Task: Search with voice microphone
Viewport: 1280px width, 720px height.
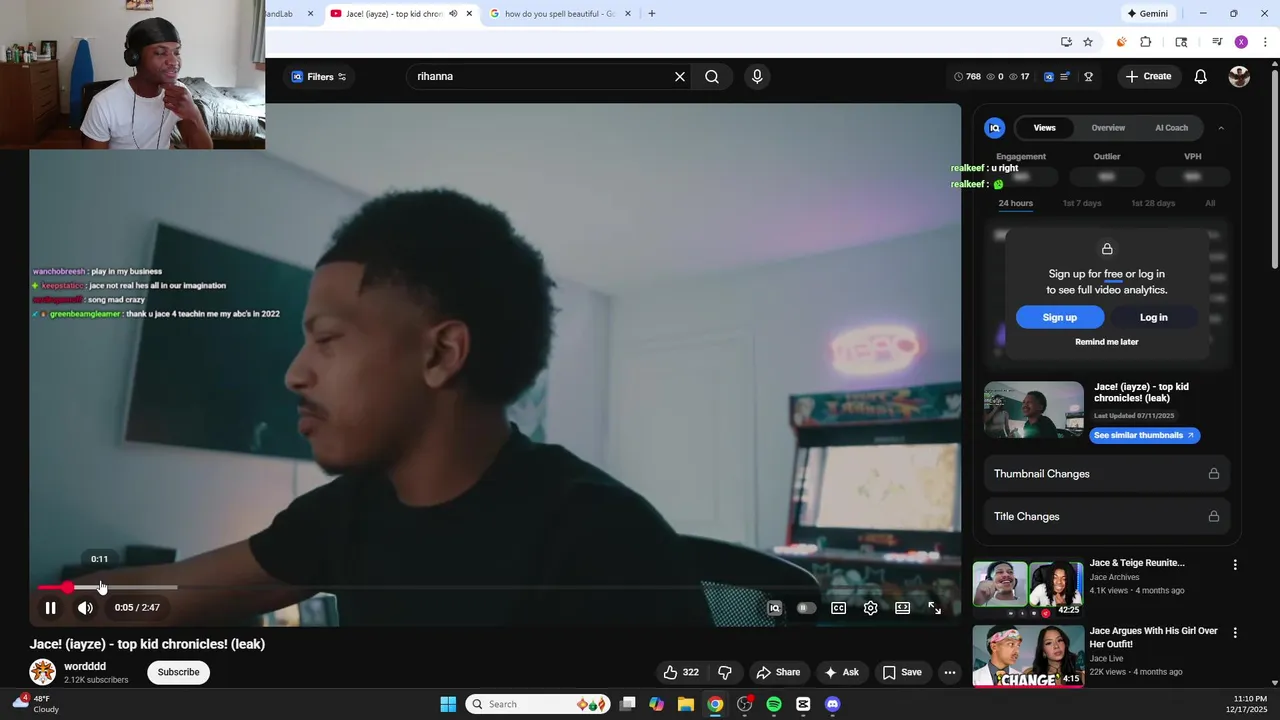Action: coord(757,77)
